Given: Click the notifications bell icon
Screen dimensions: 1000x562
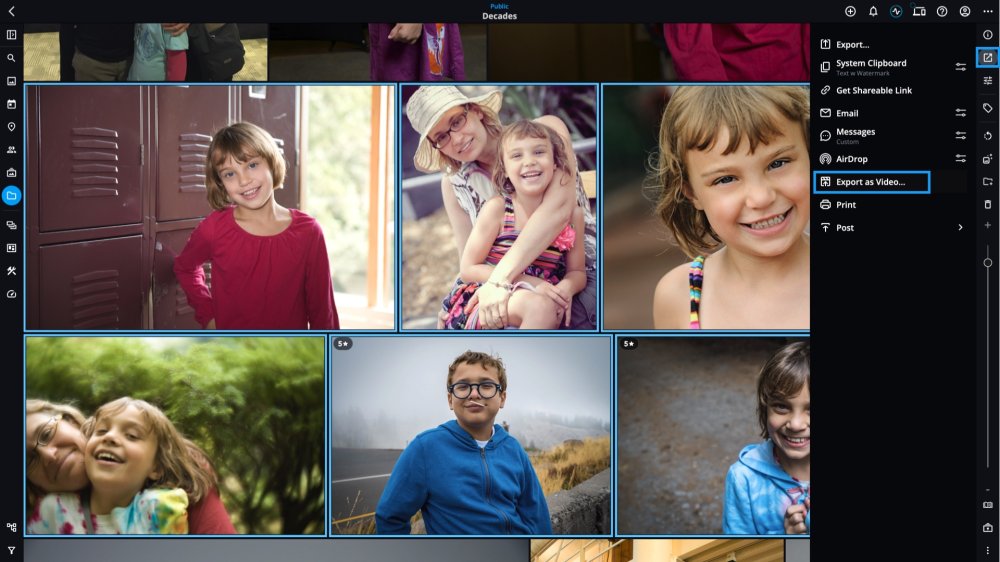Looking at the screenshot, I should coord(873,11).
